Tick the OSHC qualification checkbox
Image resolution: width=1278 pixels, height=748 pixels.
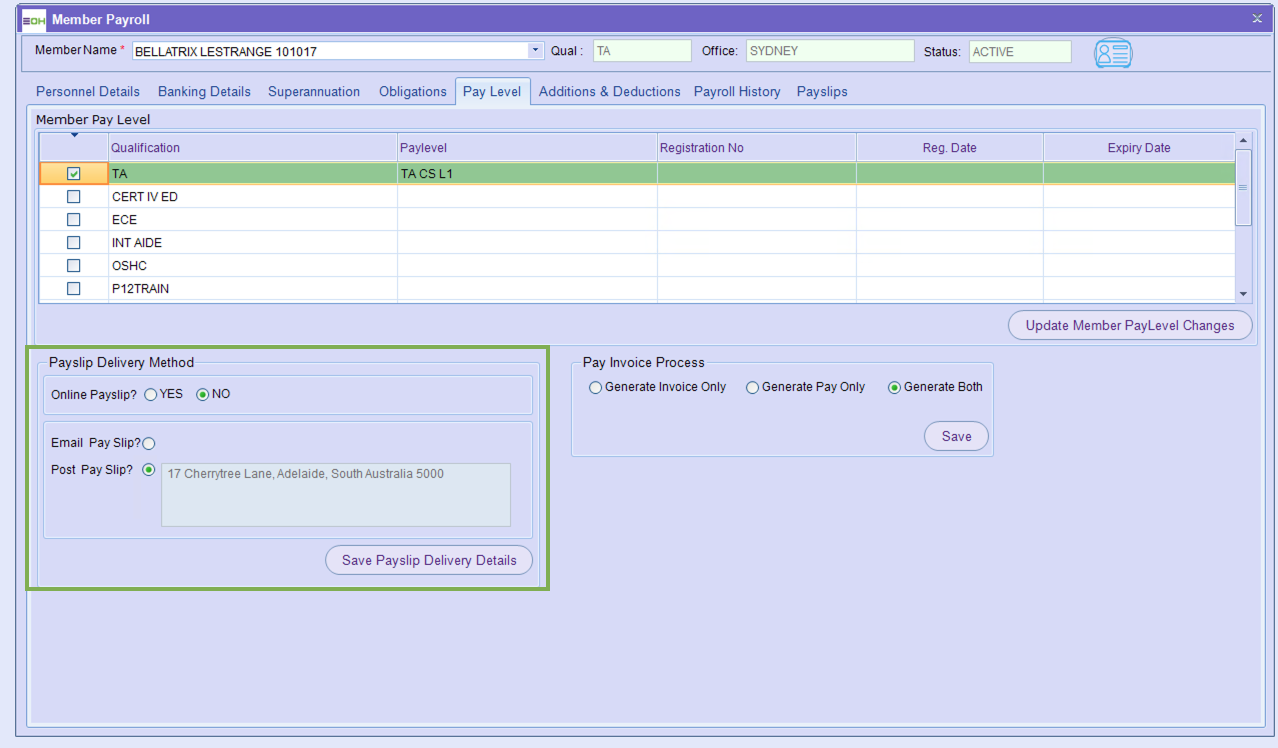[74, 266]
